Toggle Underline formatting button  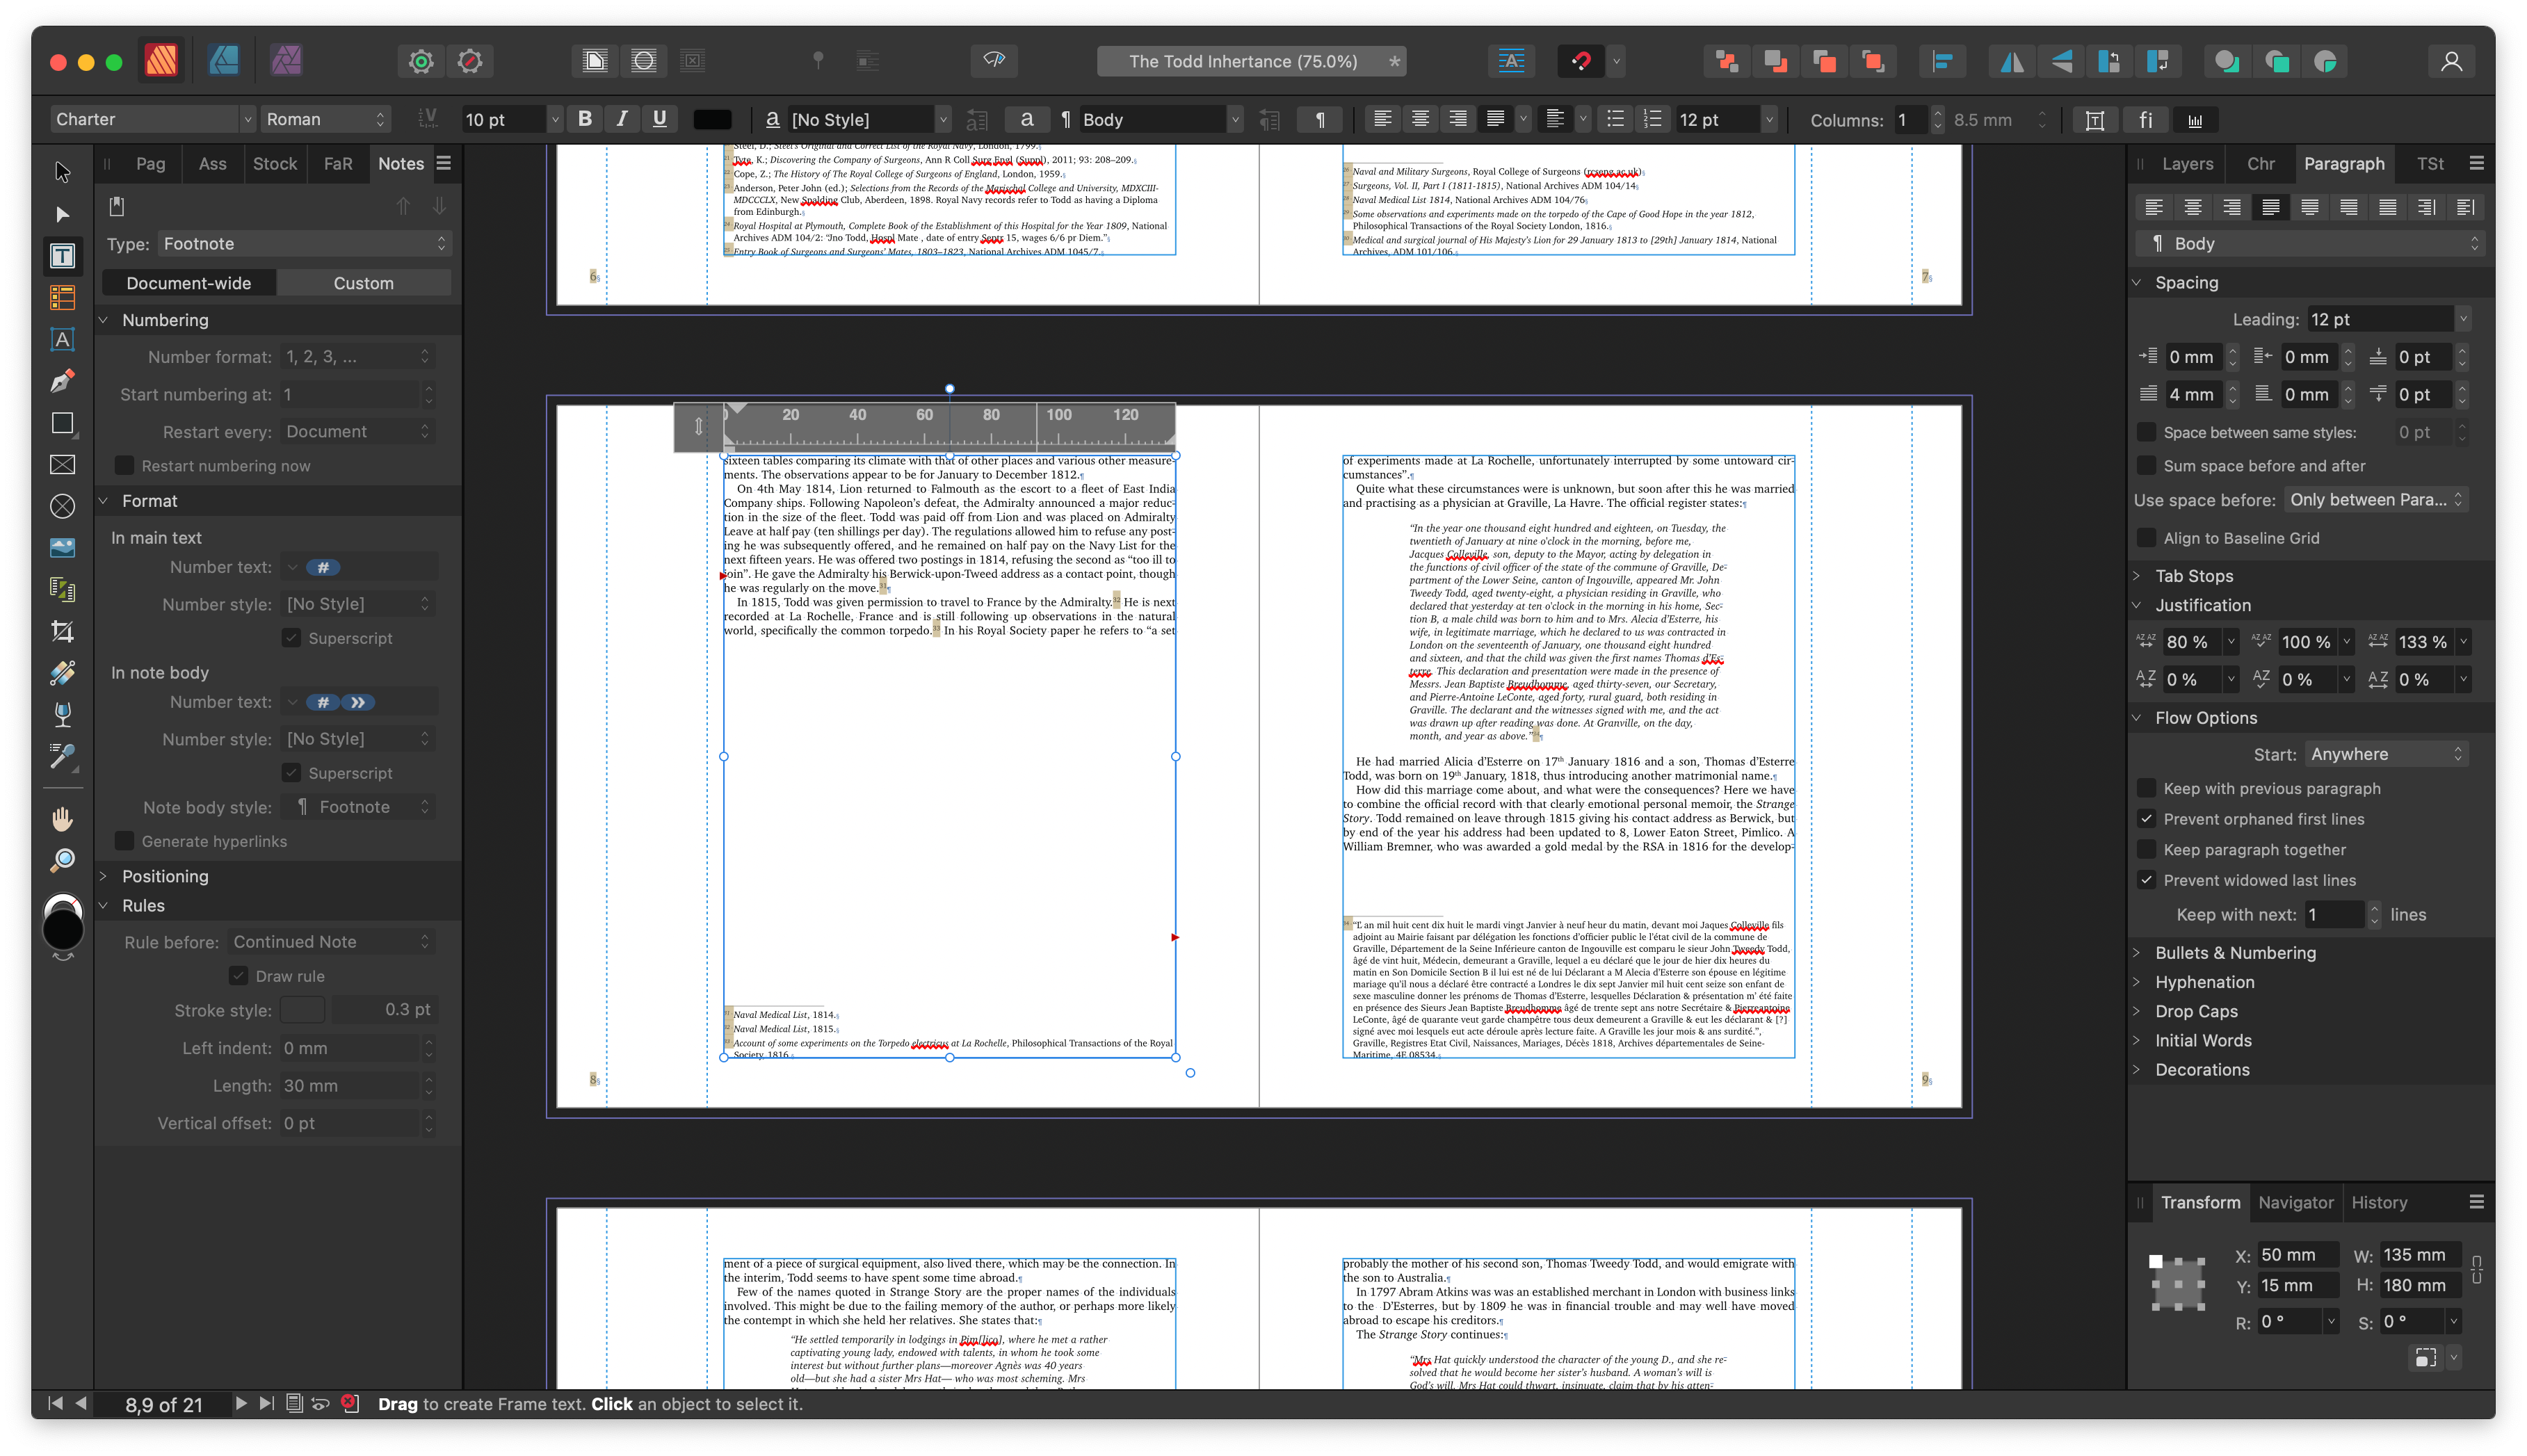(x=659, y=119)
